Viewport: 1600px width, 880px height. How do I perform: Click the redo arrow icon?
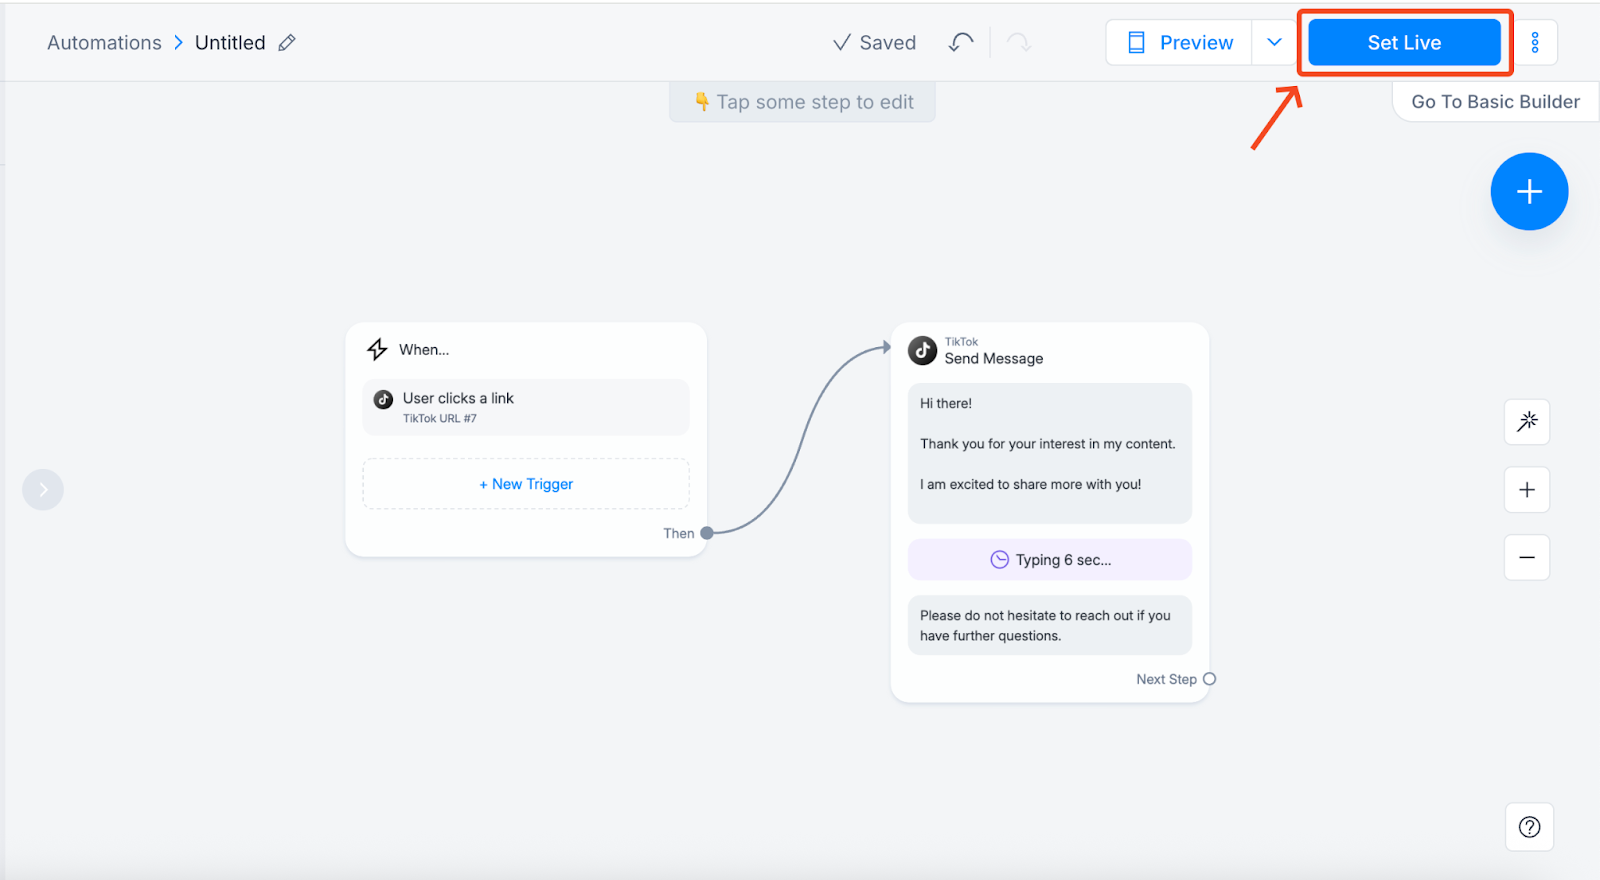(1018, 42)
